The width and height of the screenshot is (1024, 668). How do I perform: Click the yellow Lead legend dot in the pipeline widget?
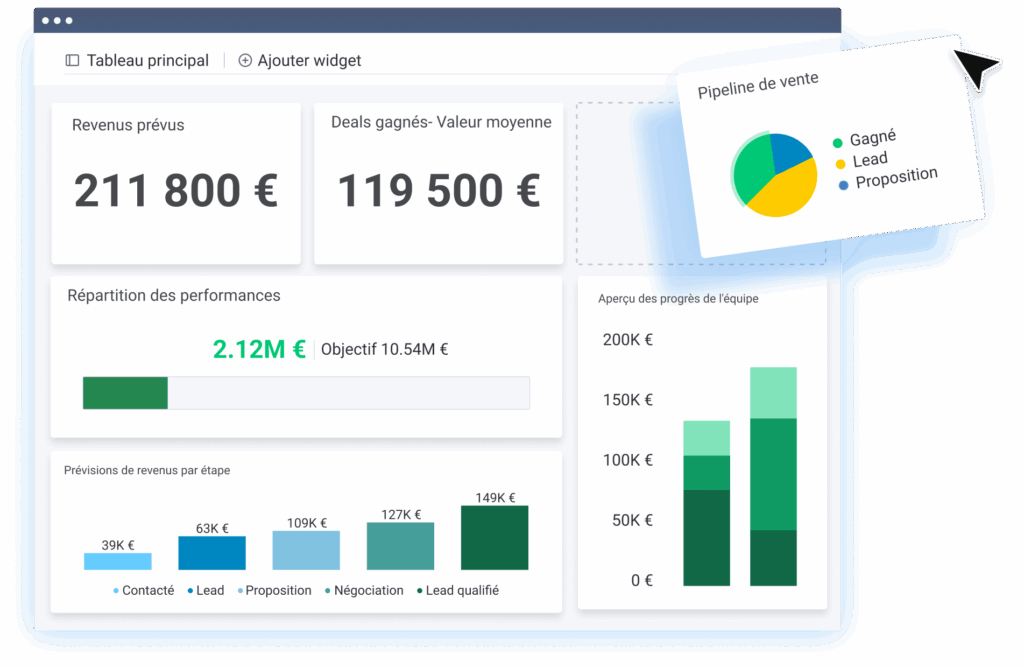click(840, 164)
